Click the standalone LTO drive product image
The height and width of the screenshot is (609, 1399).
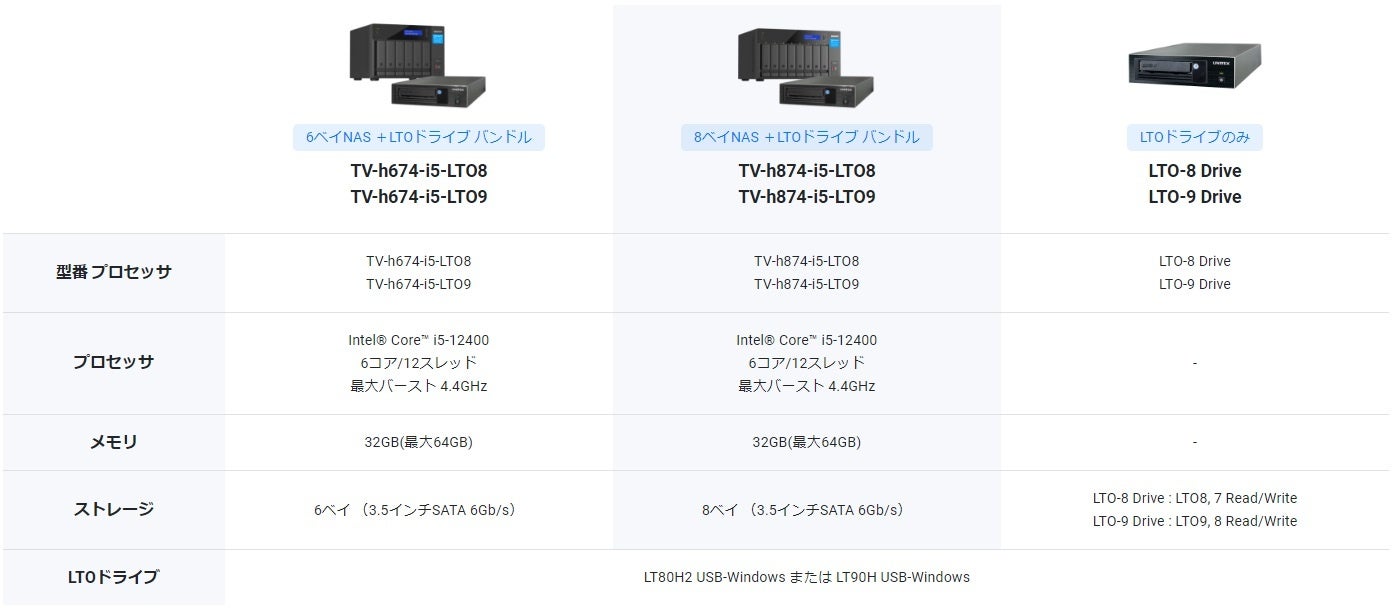click(1194, 66)
